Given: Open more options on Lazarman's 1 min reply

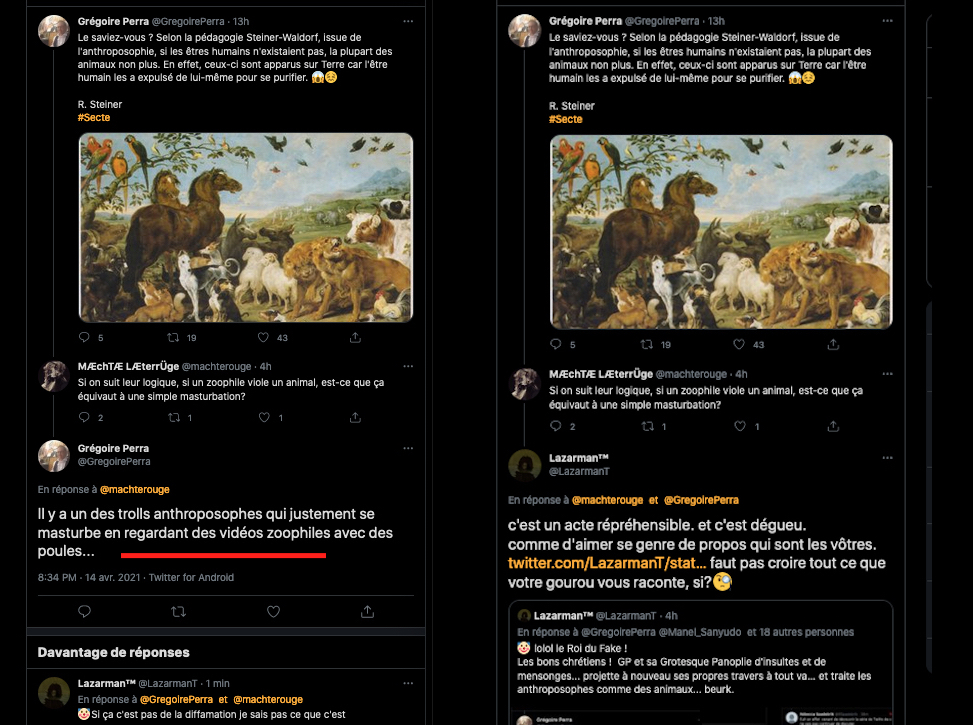Looking at the screenshot, I should point(407,682).
